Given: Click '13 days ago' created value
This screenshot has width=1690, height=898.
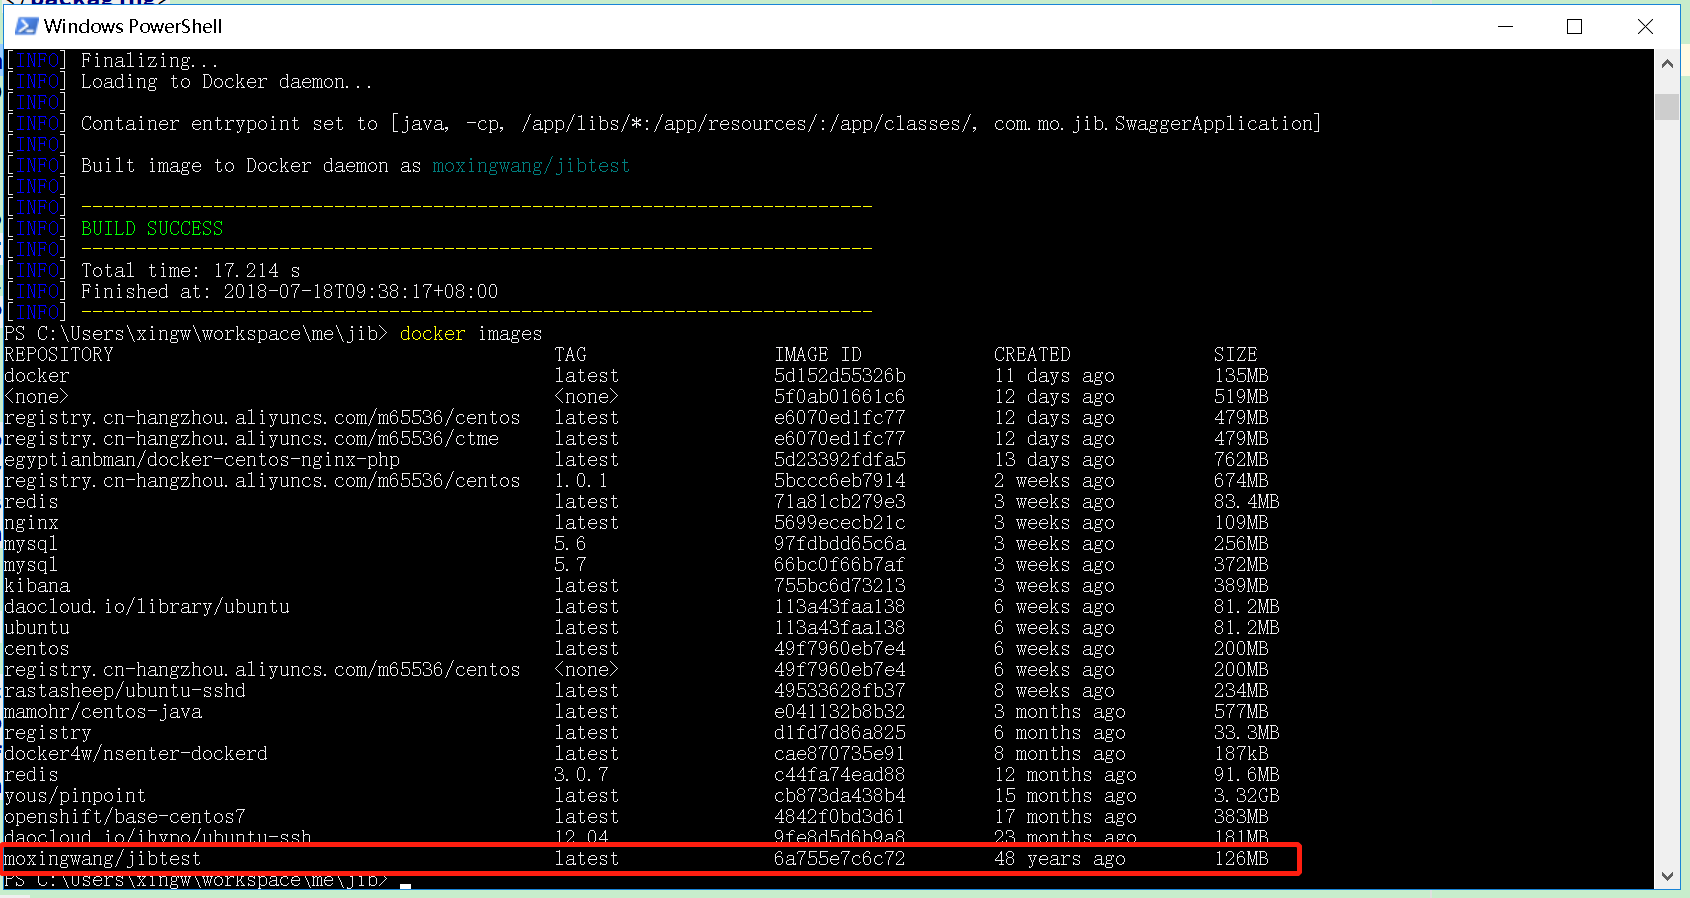Looking at the screenshot, I should (1054, 460).
